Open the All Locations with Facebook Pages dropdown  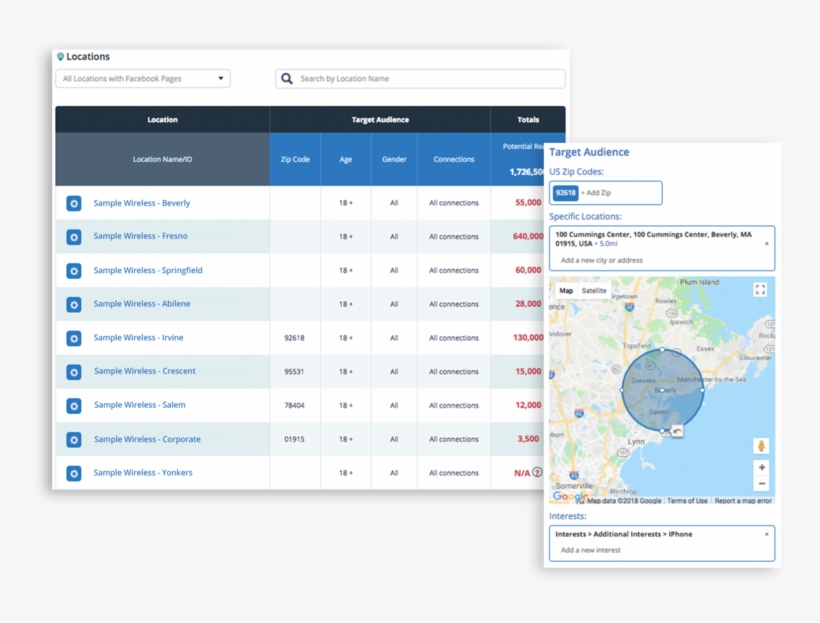point(143,79)
